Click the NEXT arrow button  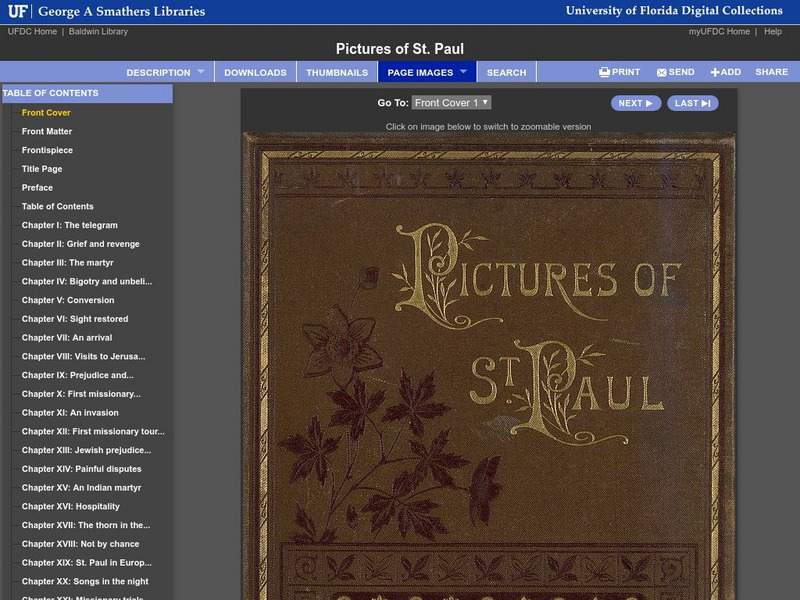[x=635, y=102]
